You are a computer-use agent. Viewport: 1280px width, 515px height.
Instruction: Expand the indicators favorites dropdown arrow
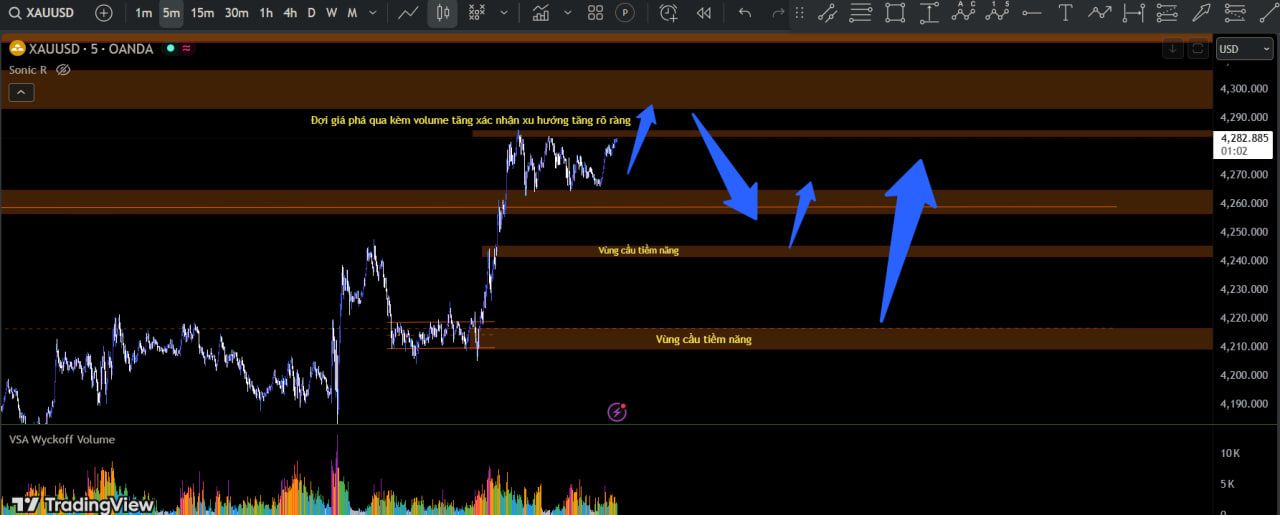pos(568,13)
